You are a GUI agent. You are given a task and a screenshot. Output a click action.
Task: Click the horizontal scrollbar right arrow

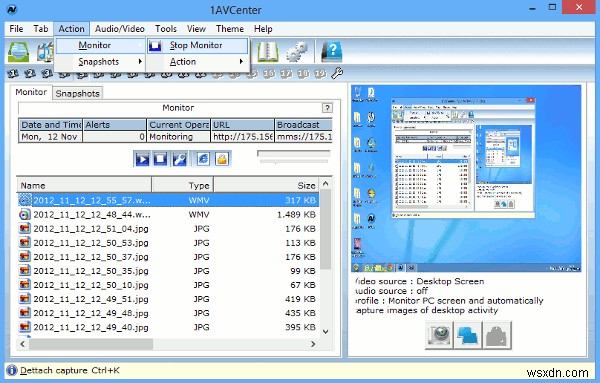313,344
